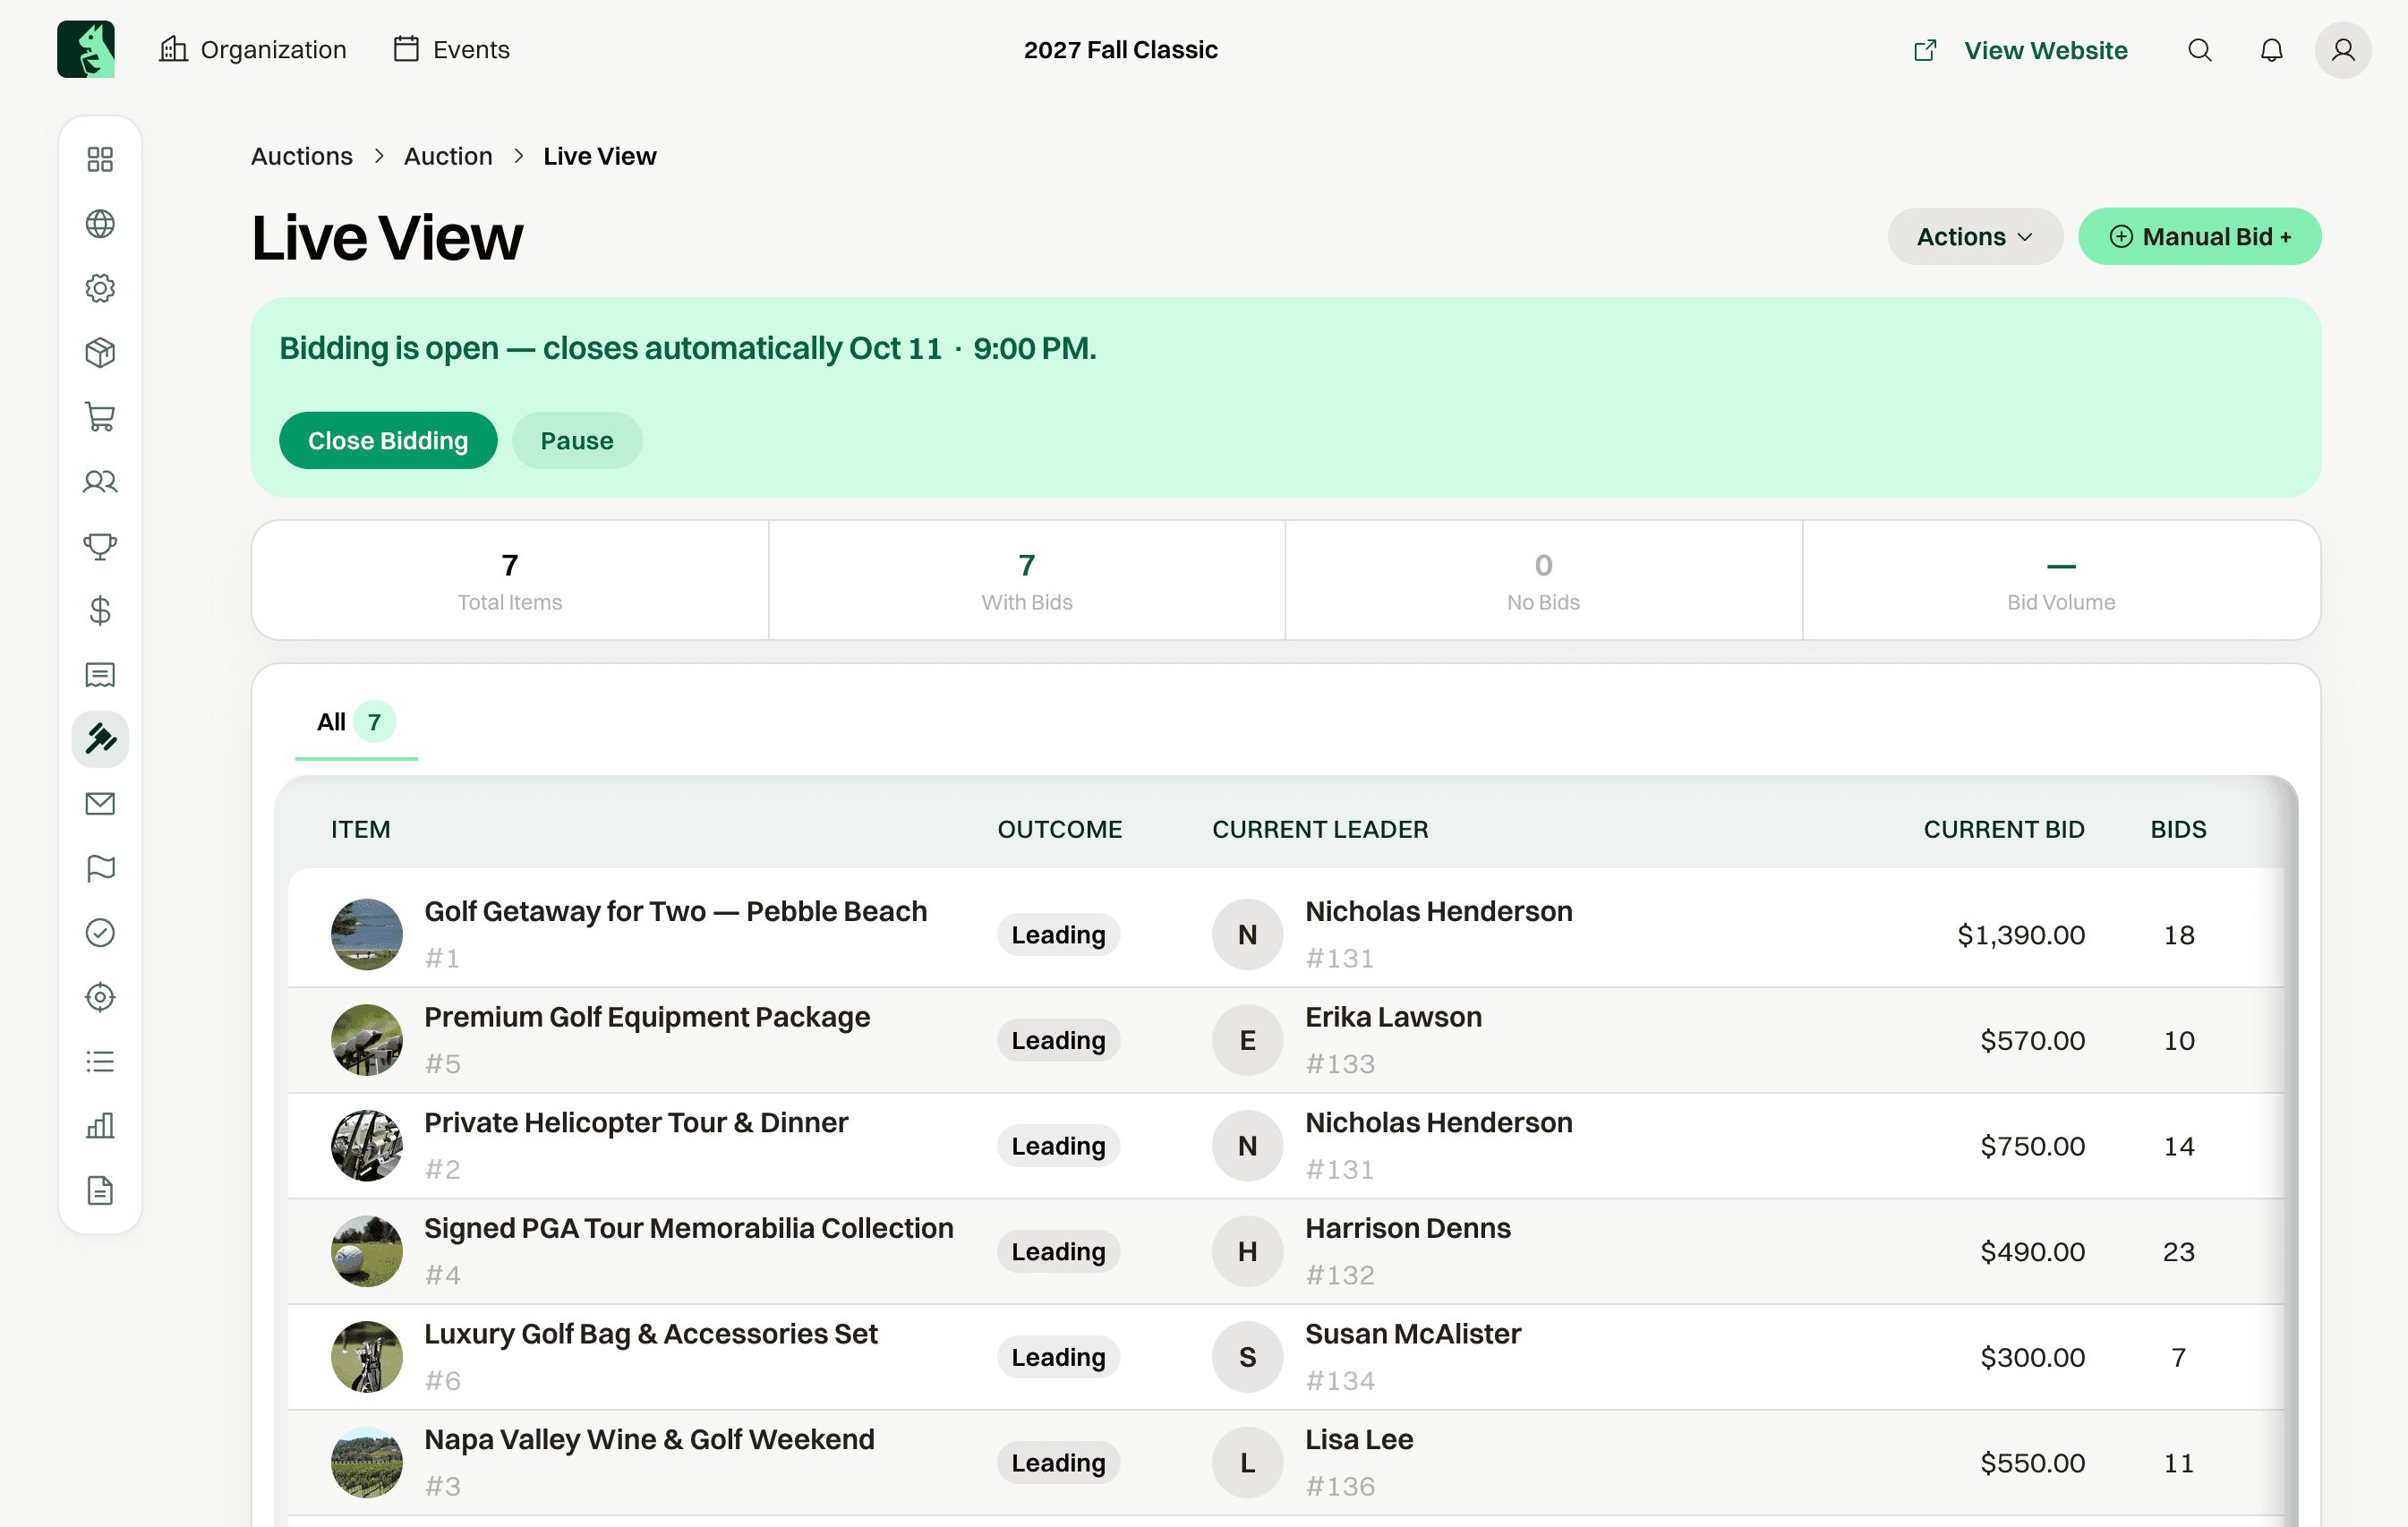Open the document icon in sidebar
Screen dimensions: 2408x1527
[x=100, y=1190]
